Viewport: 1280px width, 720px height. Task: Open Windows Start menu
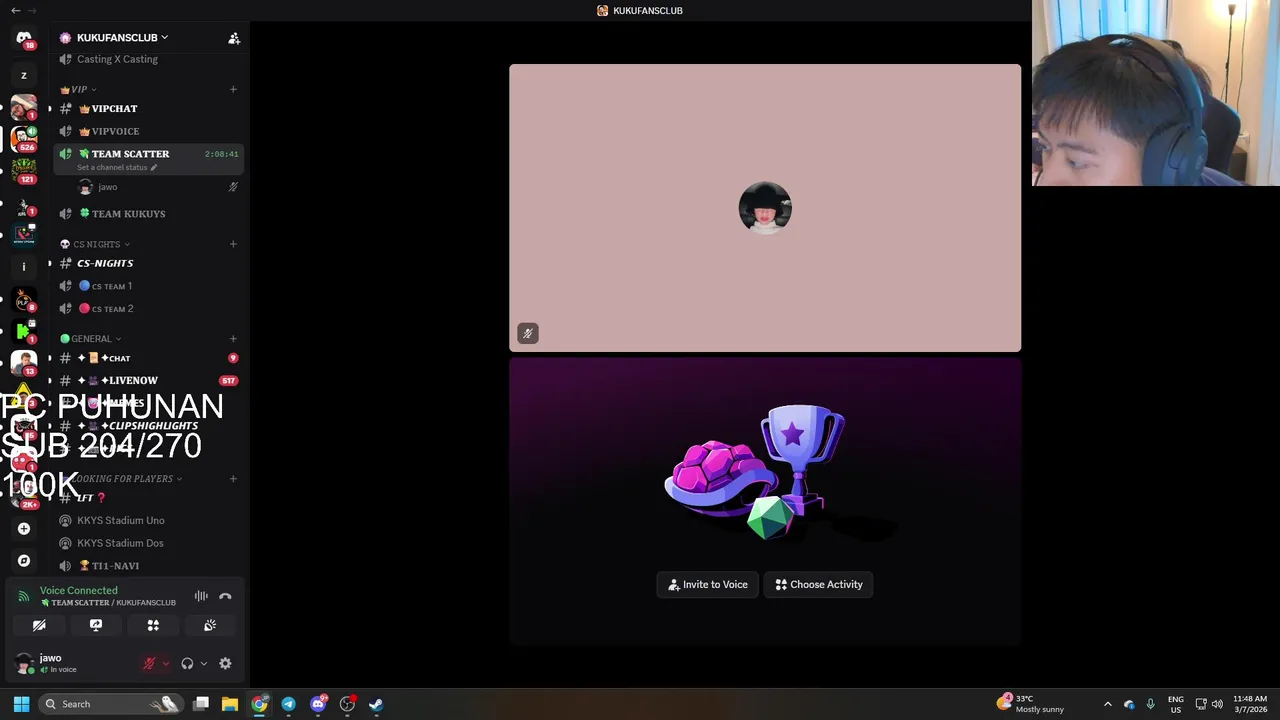click(x=21, y=704)
